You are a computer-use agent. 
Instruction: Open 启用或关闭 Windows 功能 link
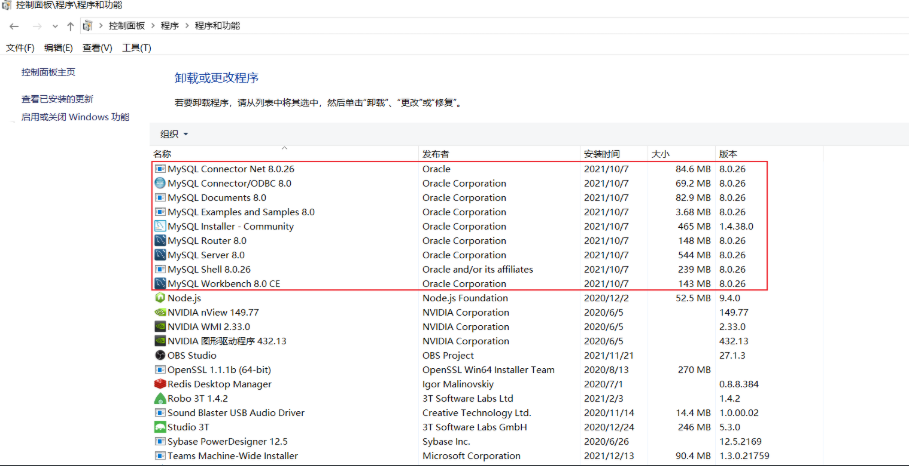[x=75, y=117]
